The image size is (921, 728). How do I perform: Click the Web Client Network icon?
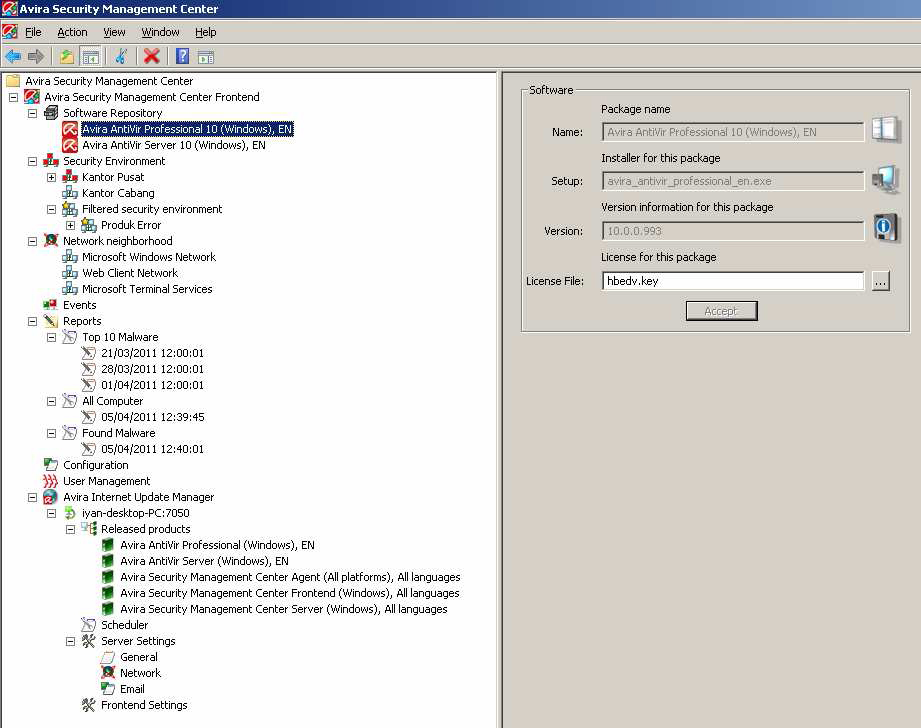tap(70, 273)
